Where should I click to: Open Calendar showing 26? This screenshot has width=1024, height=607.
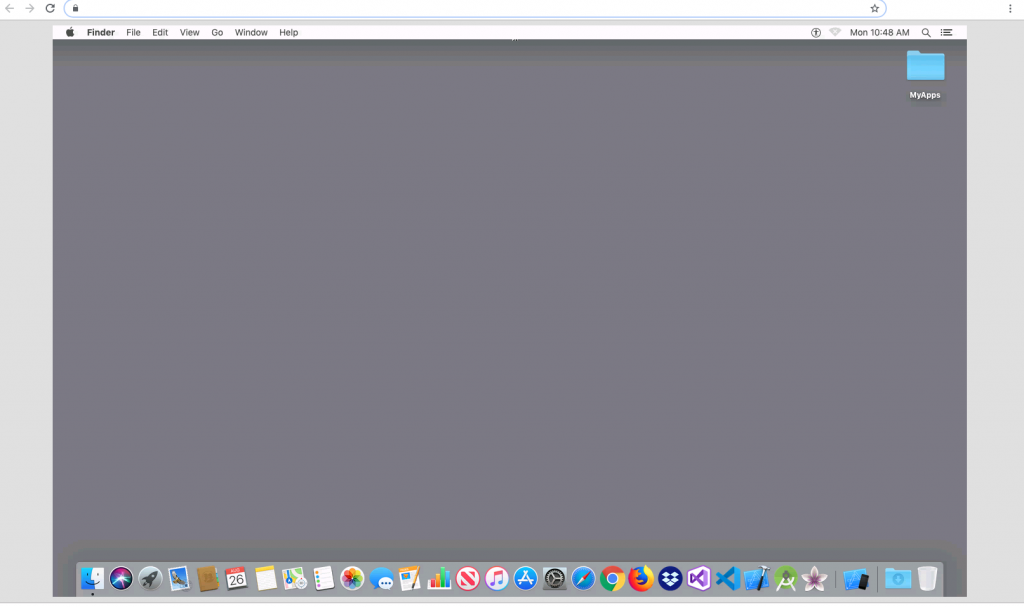[x=236, y=578]
